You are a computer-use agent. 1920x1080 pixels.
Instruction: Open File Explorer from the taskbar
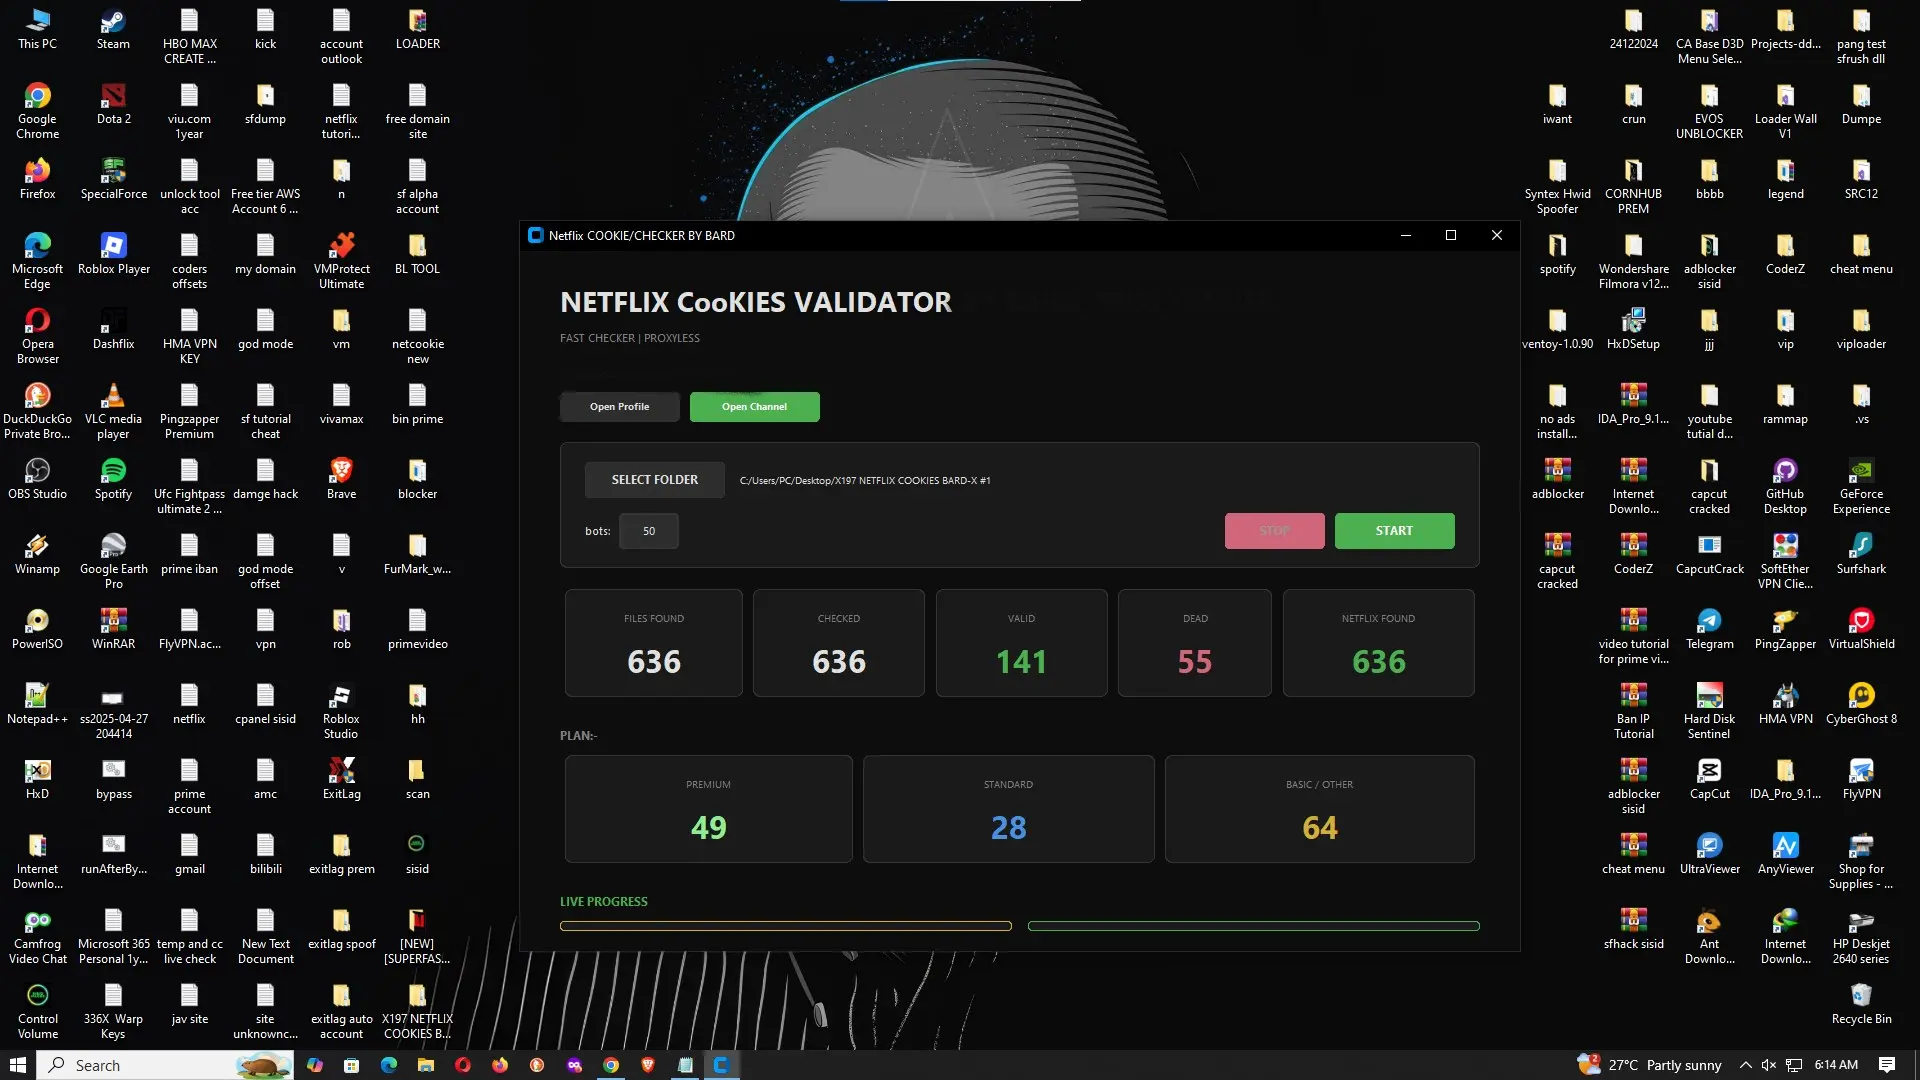425,1065
